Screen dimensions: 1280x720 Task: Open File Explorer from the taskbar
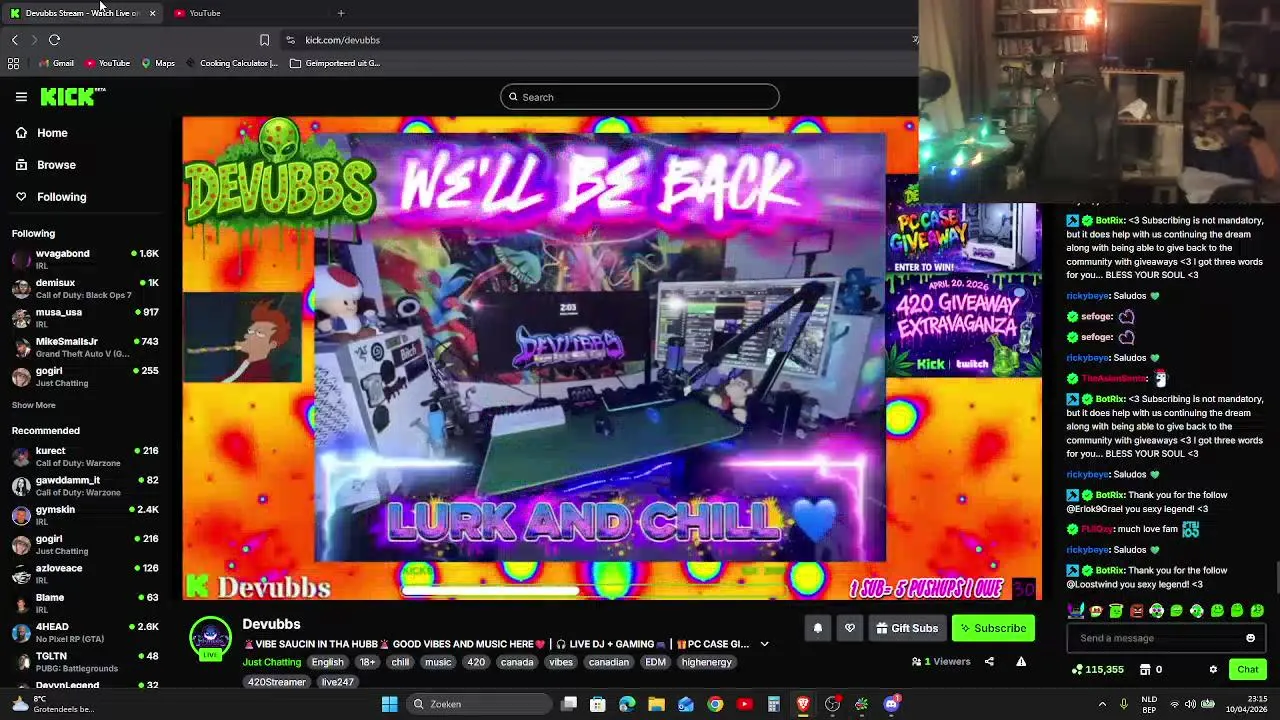click(x=656, y=704)
